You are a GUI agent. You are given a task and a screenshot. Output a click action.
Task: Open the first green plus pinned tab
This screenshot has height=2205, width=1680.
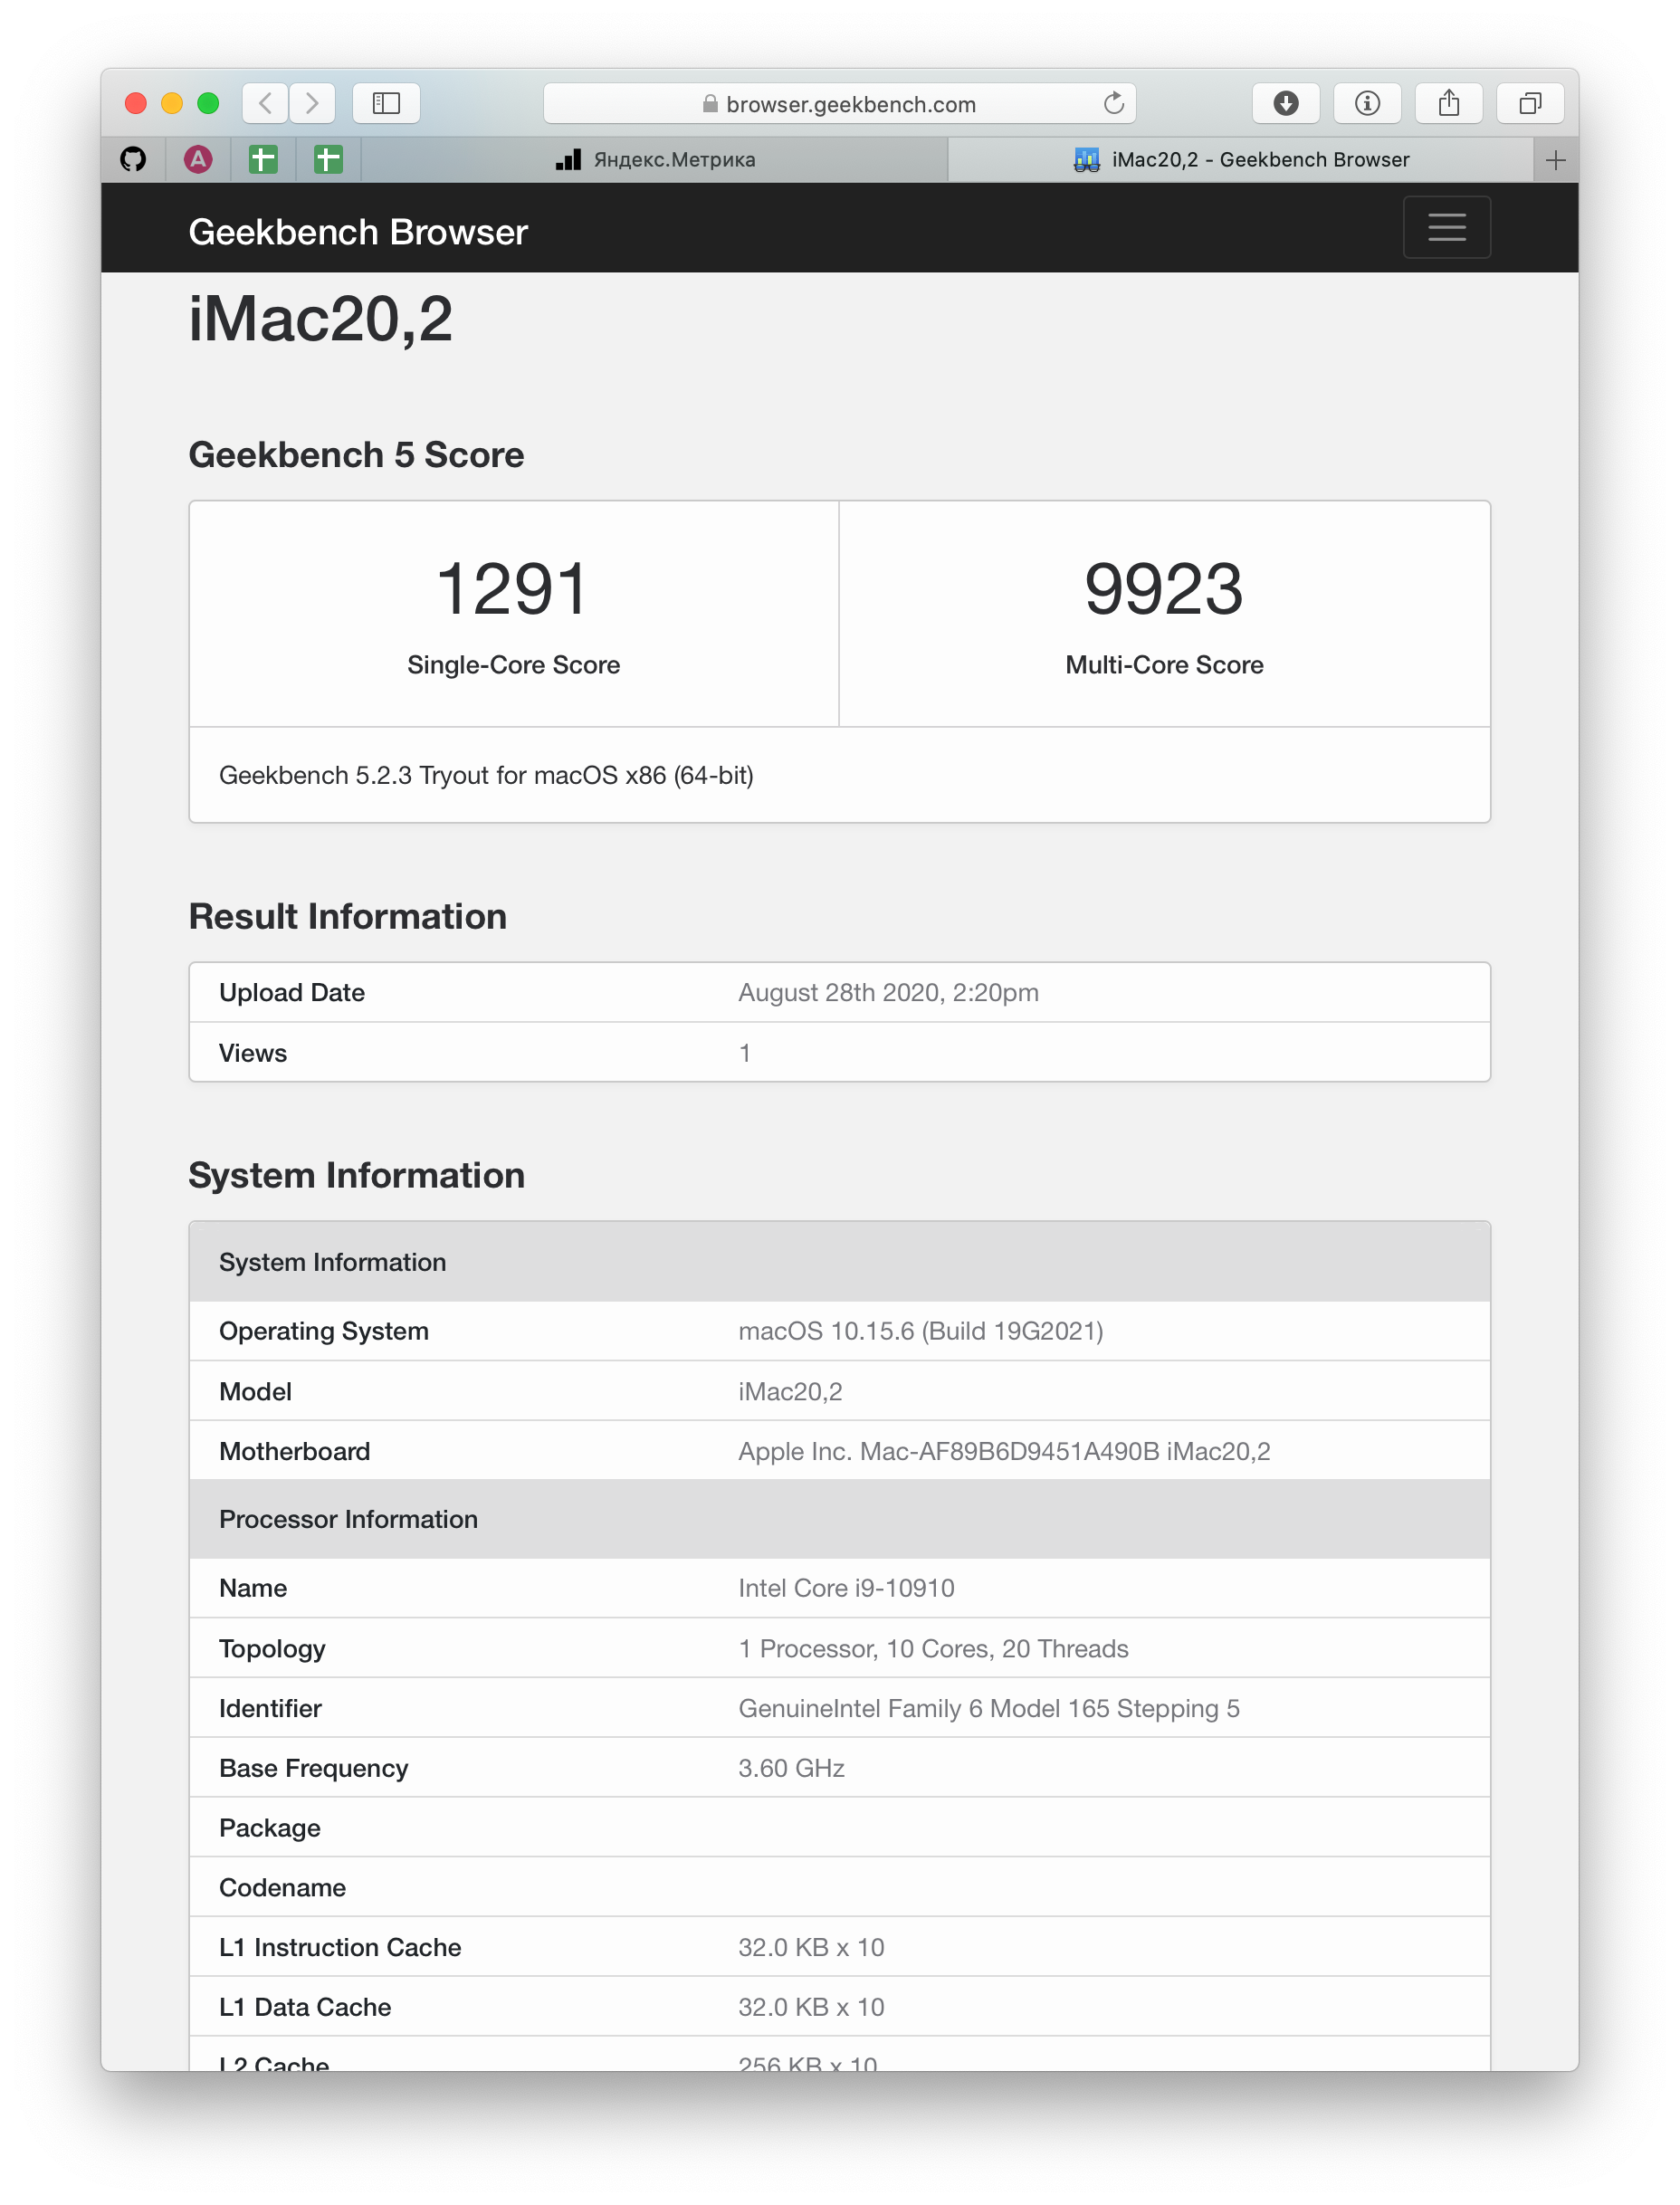pyautogui.click(x=263, y=159)
